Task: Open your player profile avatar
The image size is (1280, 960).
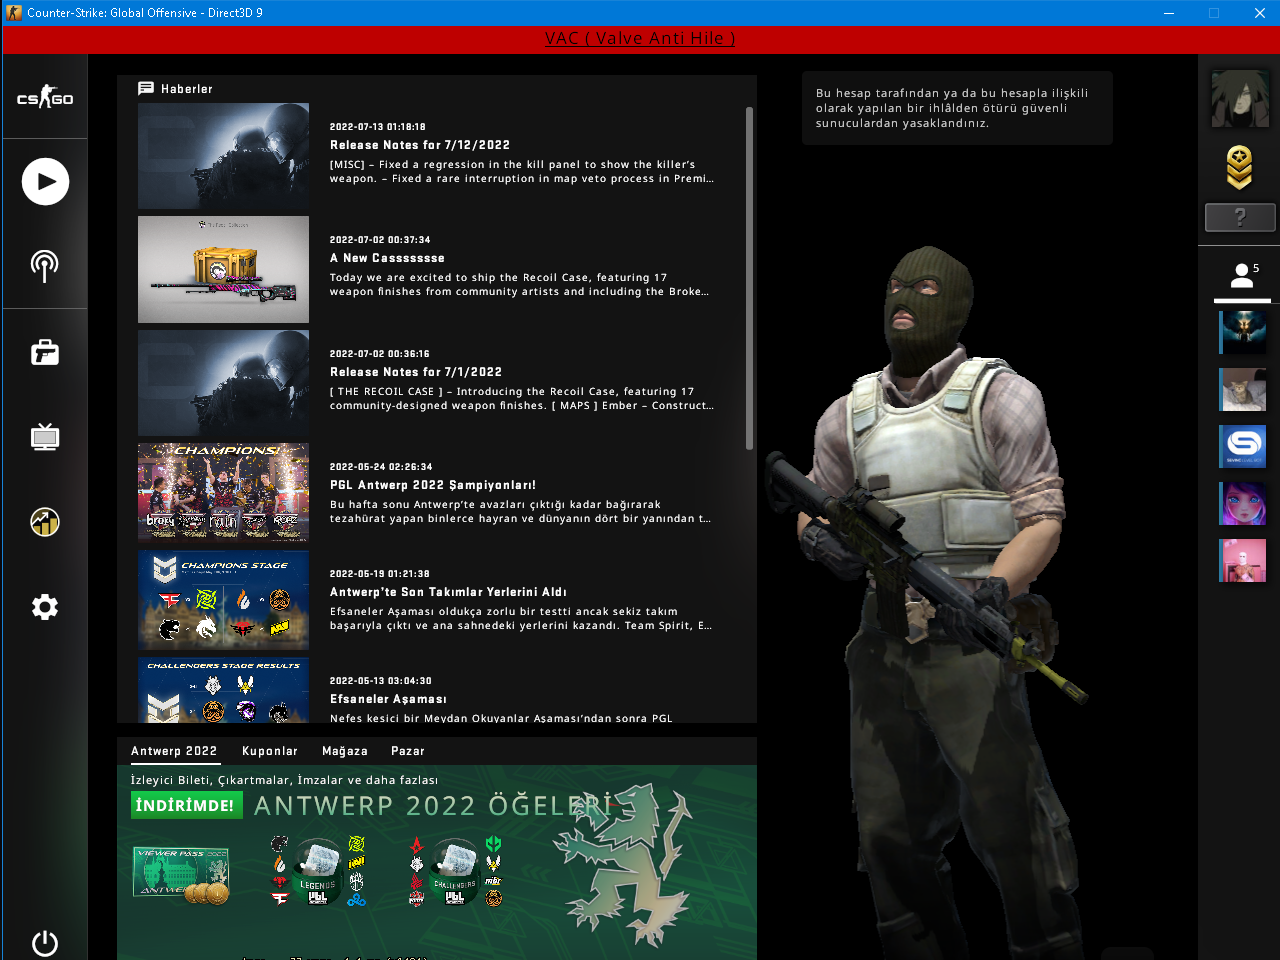Action: click(1240, 98)
